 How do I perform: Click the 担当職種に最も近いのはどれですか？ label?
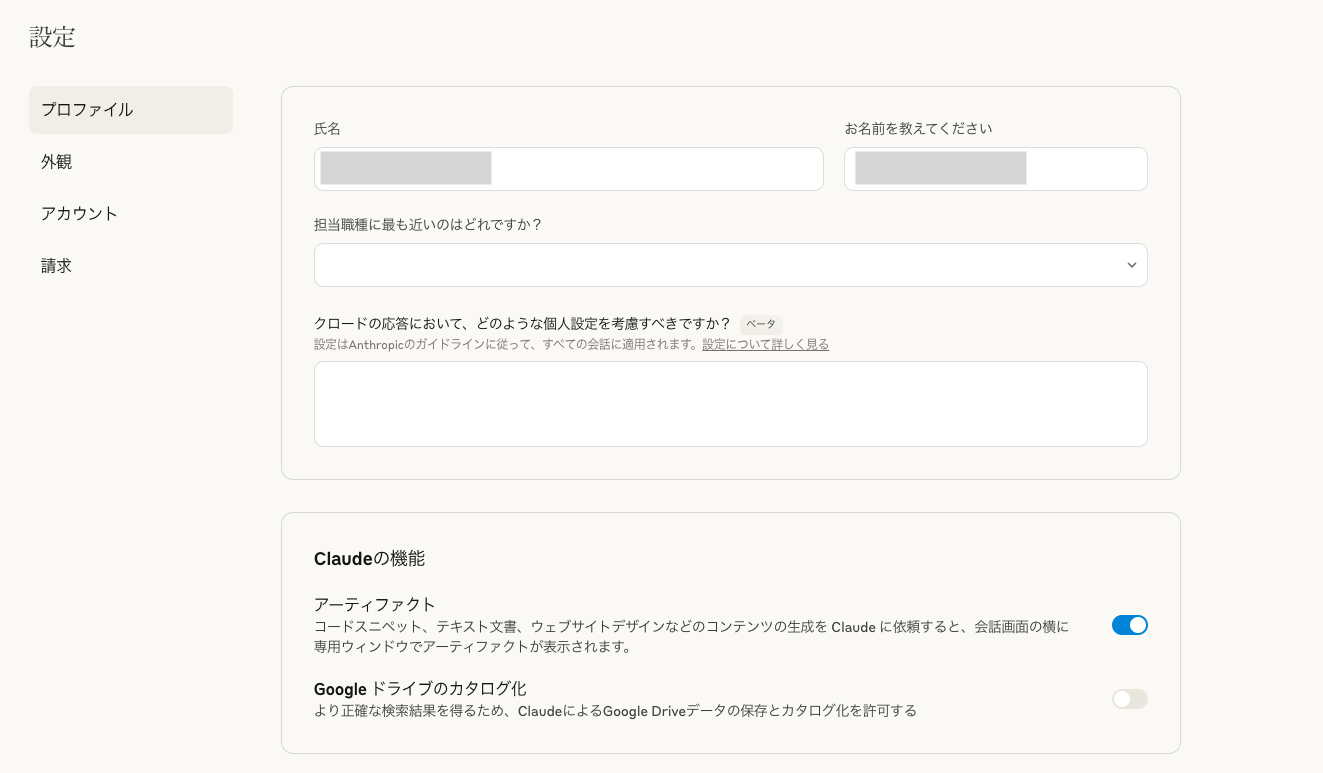coord(428,225)
